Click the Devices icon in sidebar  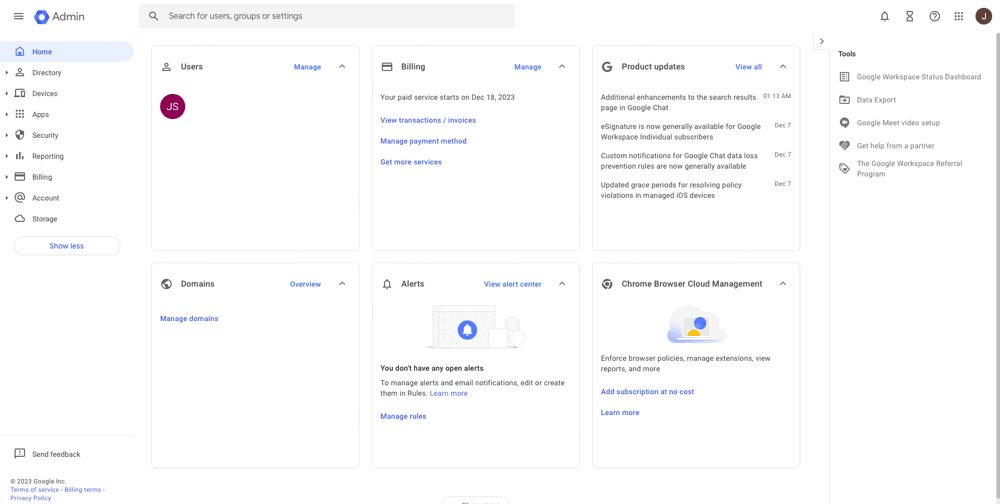click(x=20, y=94)
